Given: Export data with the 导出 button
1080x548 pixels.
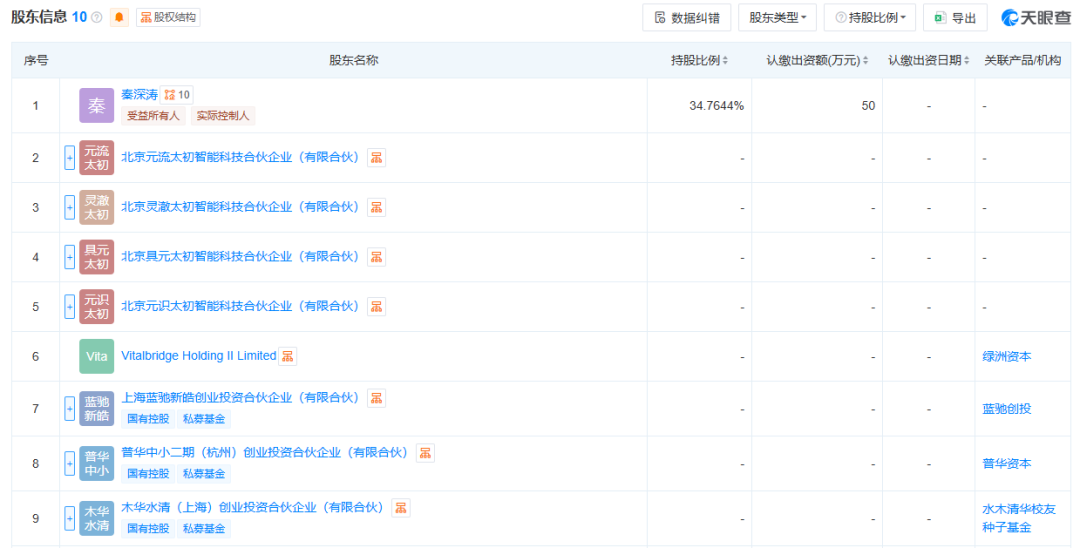Looking at the screenshot, I should [x=955, y=18].
